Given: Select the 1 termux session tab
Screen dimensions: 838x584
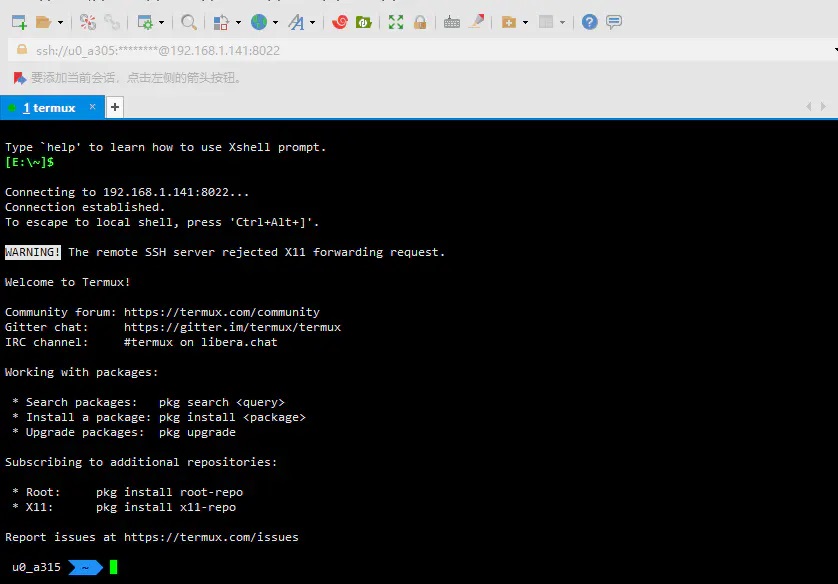Looking at the screenshot, I should coord(49,107).
